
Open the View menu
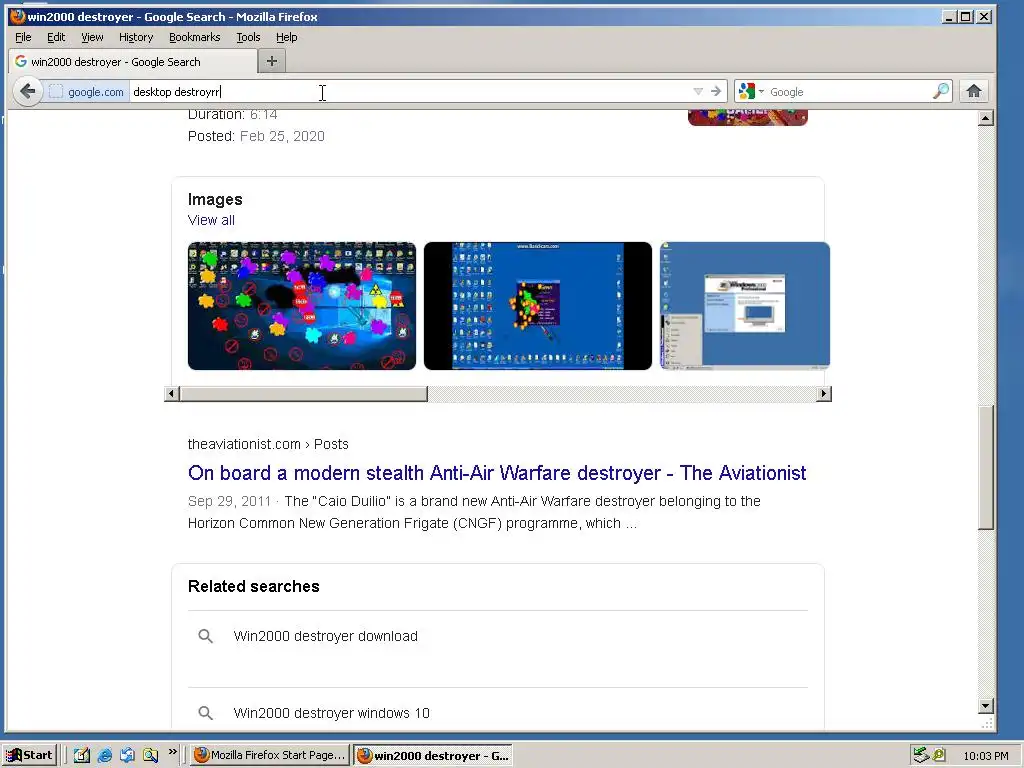(x=92, y=37)
